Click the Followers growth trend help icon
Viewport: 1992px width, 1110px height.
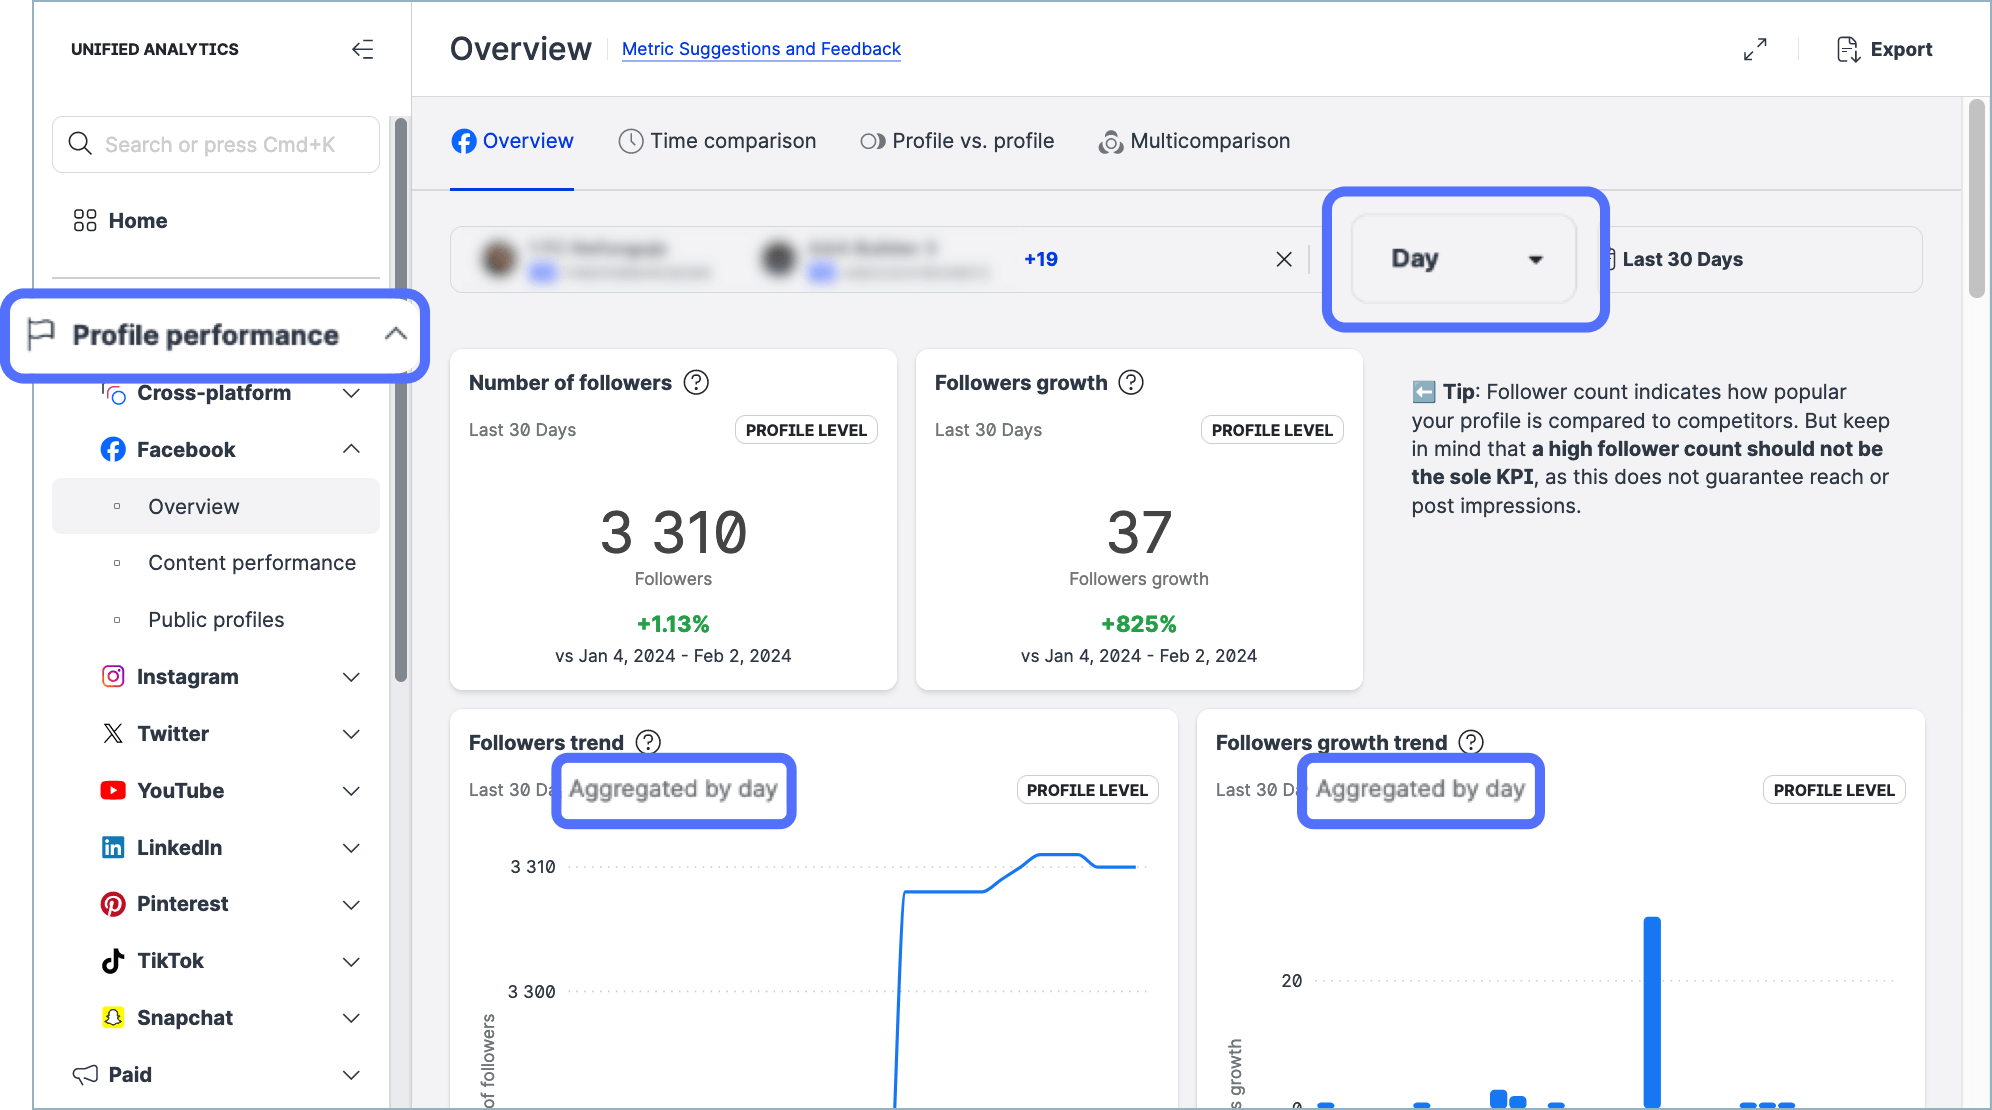(1471, 742)
